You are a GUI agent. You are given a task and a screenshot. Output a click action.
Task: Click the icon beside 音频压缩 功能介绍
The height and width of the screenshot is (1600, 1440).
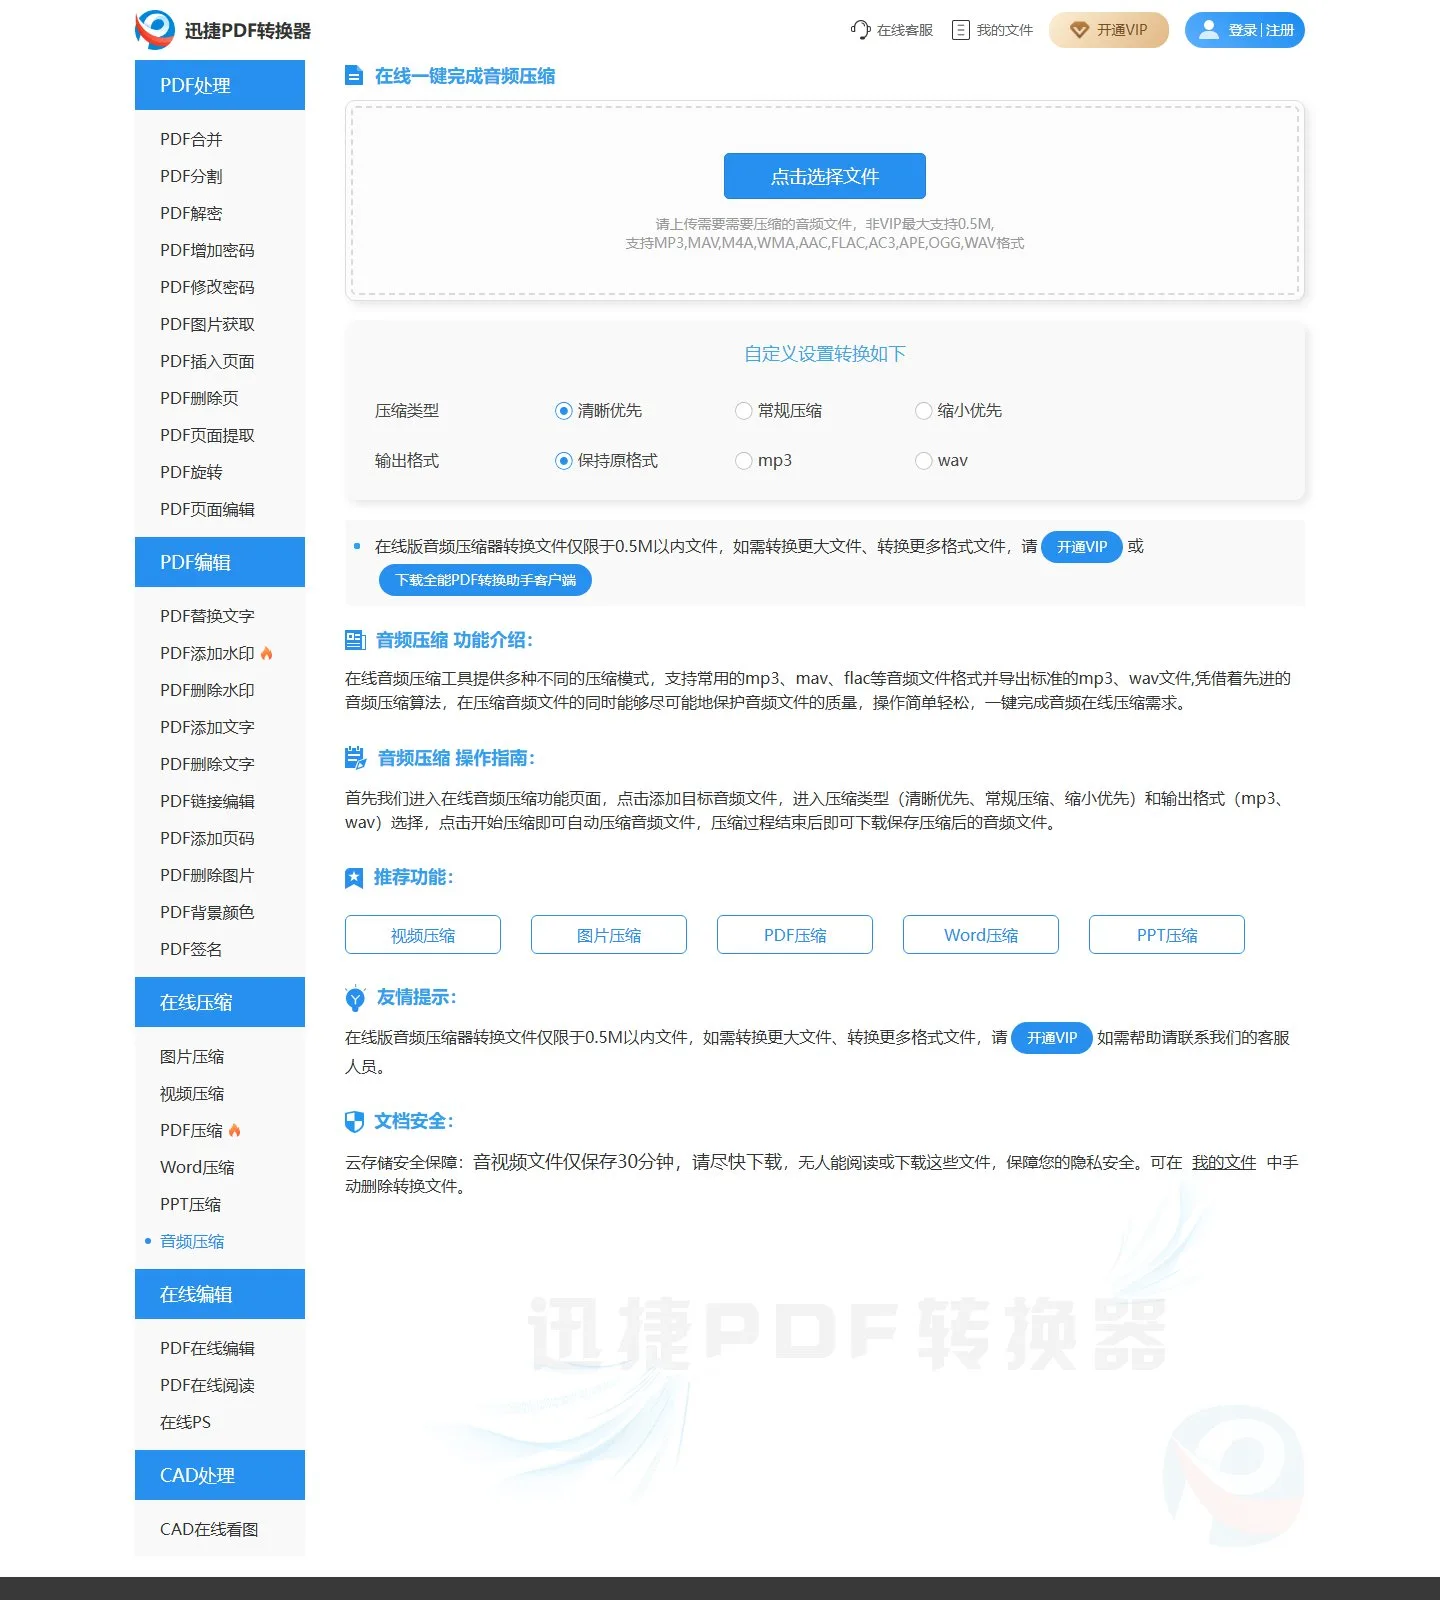pyautogui.click(x=355, y=640)
